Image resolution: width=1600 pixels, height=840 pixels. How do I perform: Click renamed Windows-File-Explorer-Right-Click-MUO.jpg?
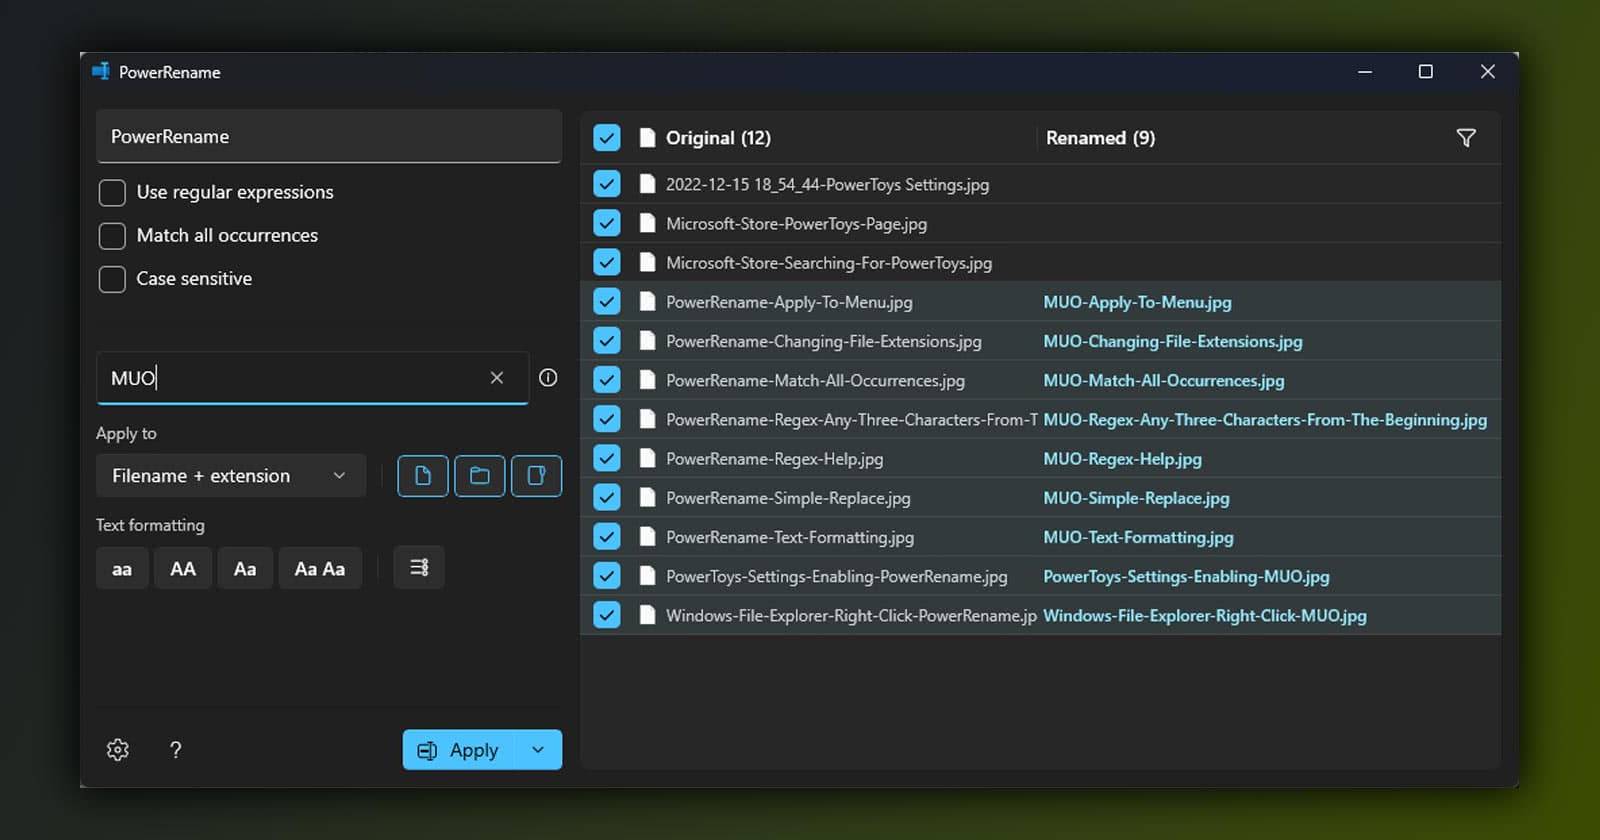pyautogui.click(x=1205, y=616)
